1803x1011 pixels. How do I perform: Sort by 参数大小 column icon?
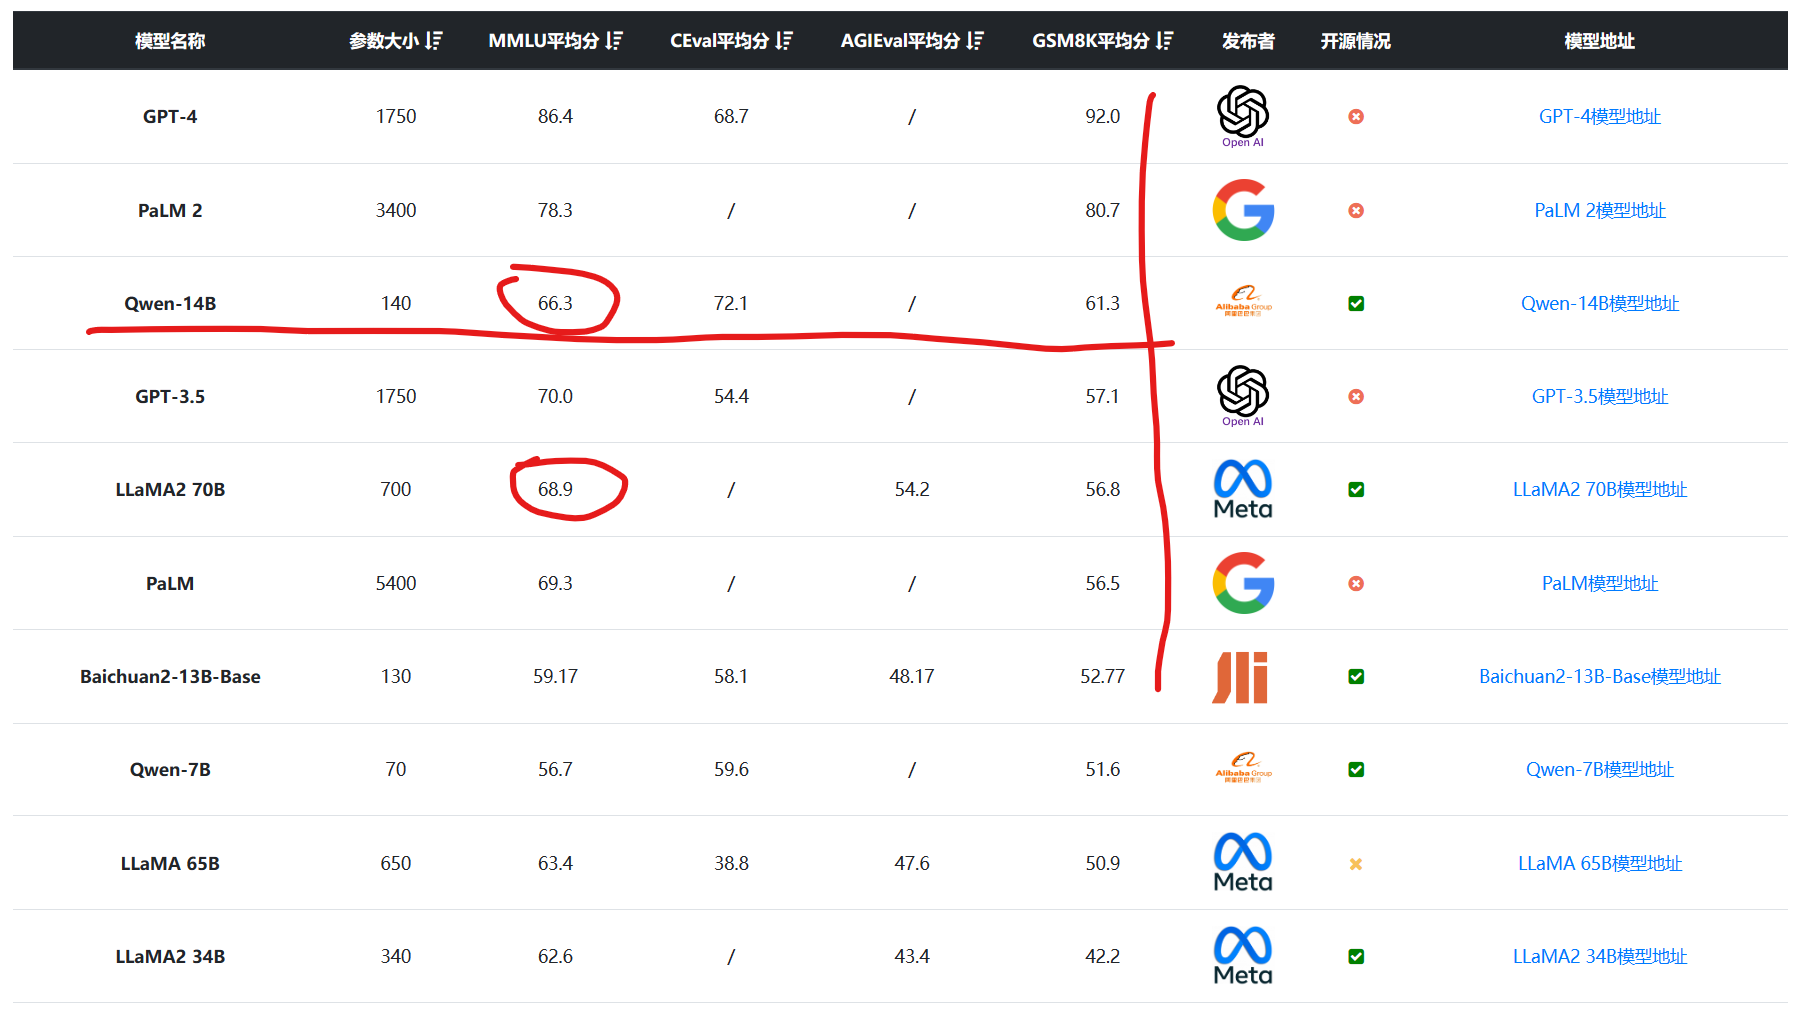click(433, 41)
